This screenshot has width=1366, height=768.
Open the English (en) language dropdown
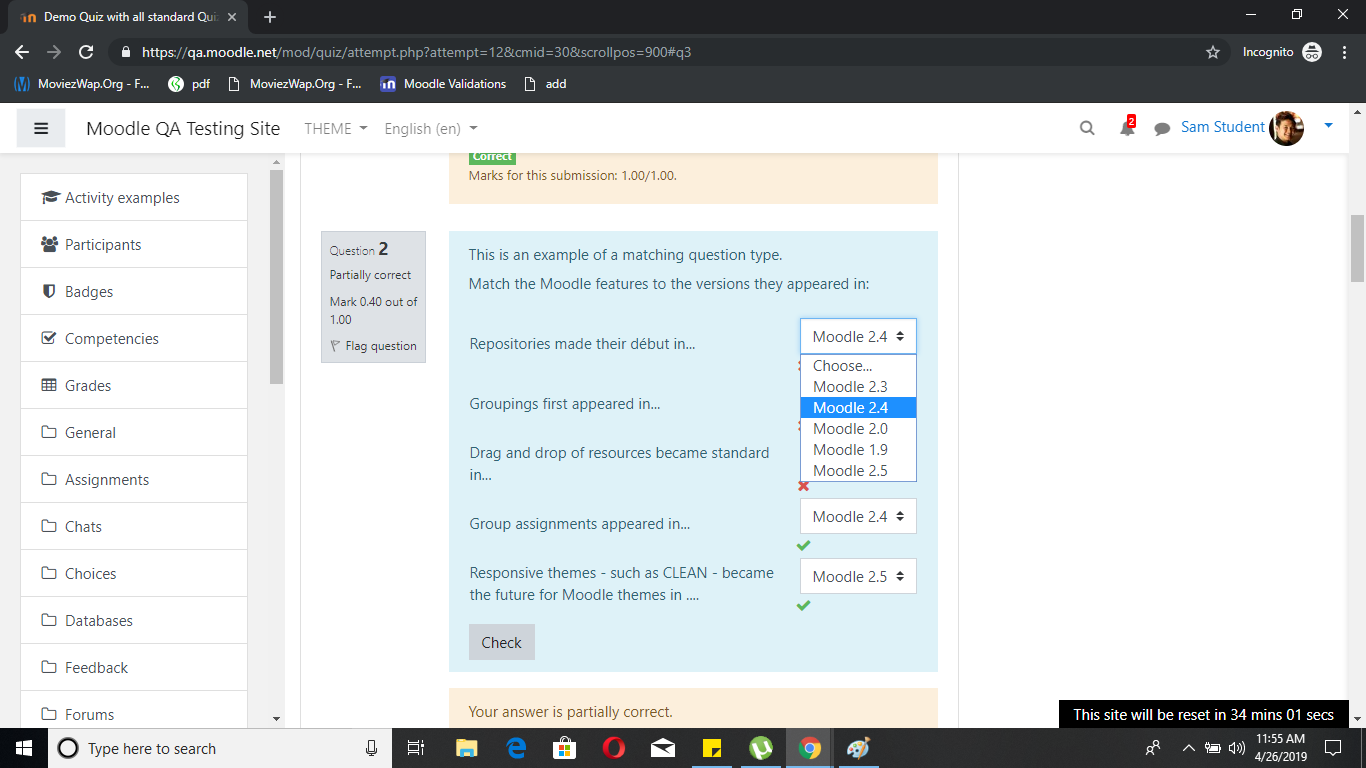point(431,129)
